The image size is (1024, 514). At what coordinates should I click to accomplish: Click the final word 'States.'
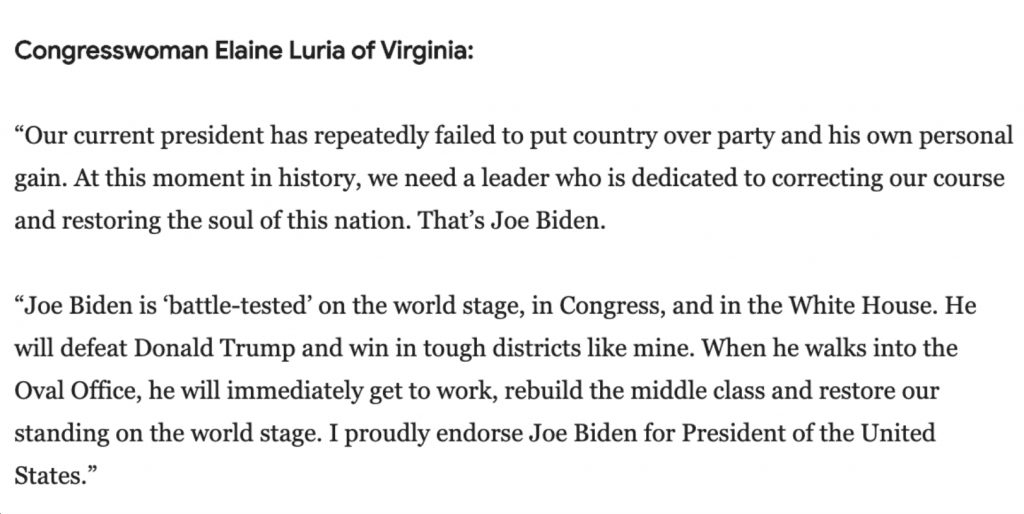pyautogui.click(x=50, y=475)
